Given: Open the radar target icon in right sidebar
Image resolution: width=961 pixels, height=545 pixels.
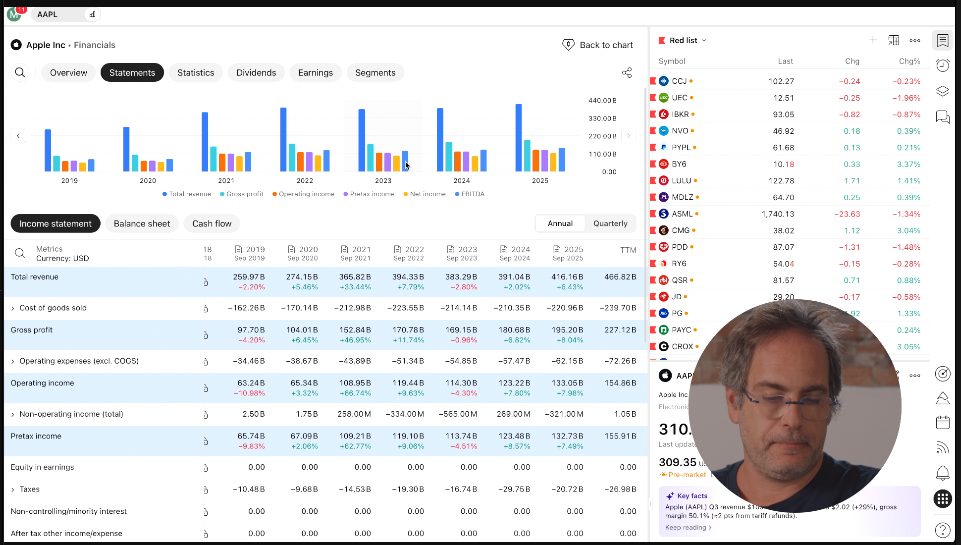Looking at the screenshot, I should coord(942,373).
